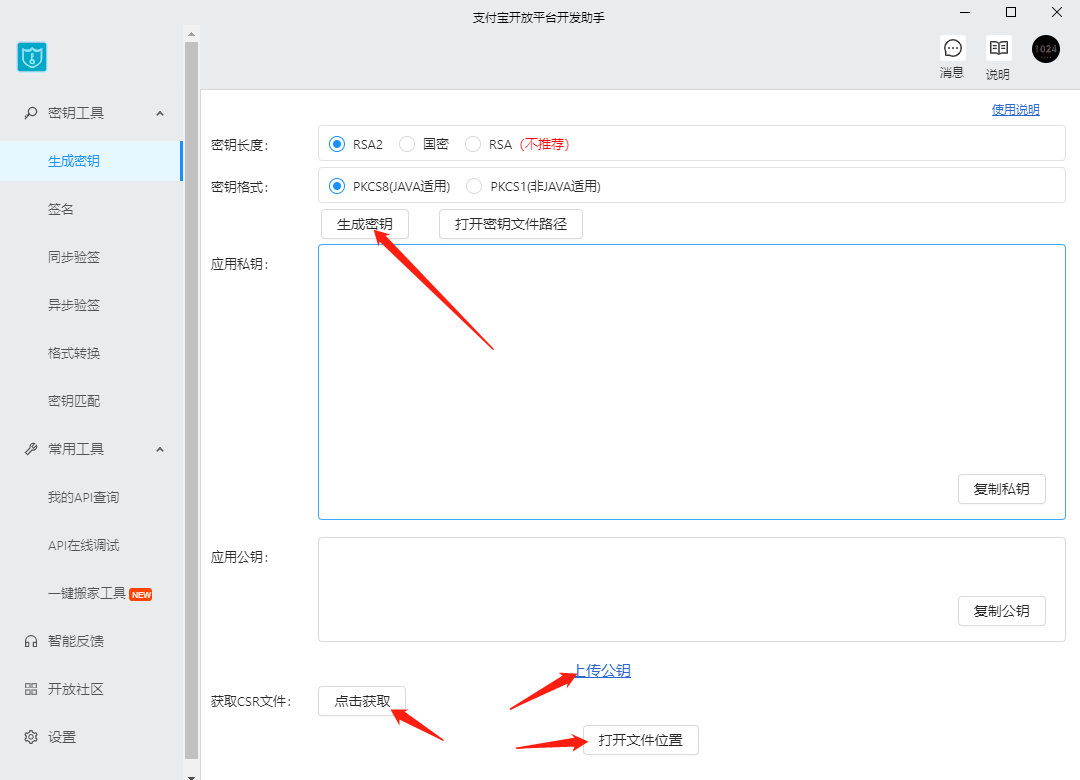The height and width of the screenshot is (780, 1080).
Task: Click the 生成密钥 button
Action: point(365,224)
